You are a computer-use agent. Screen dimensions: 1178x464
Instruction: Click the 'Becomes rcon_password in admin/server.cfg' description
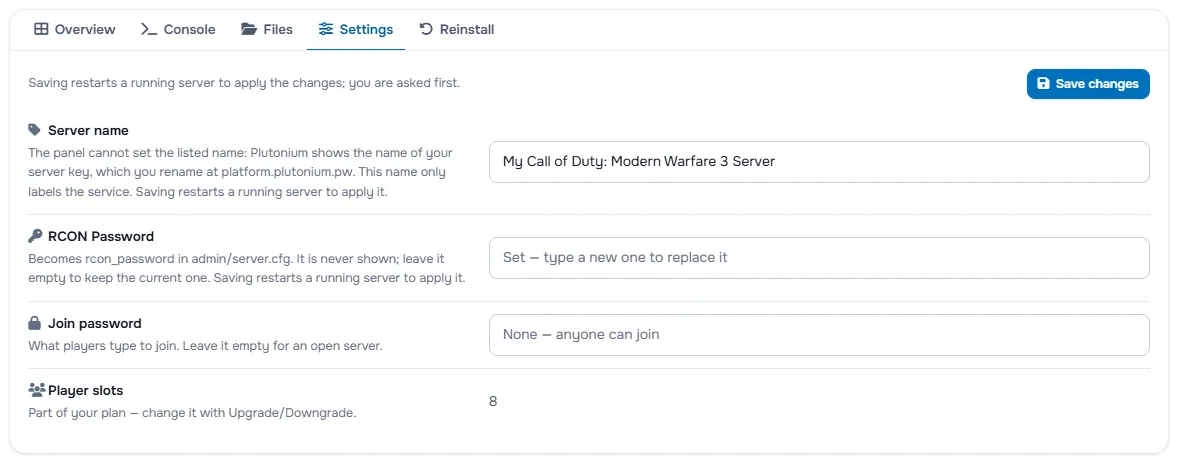(x=247, y=268)
